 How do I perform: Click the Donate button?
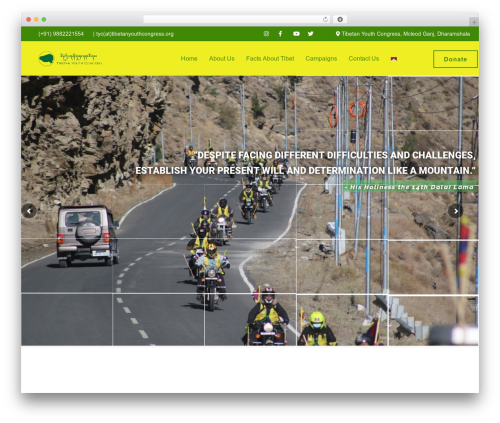coord(455,59)
